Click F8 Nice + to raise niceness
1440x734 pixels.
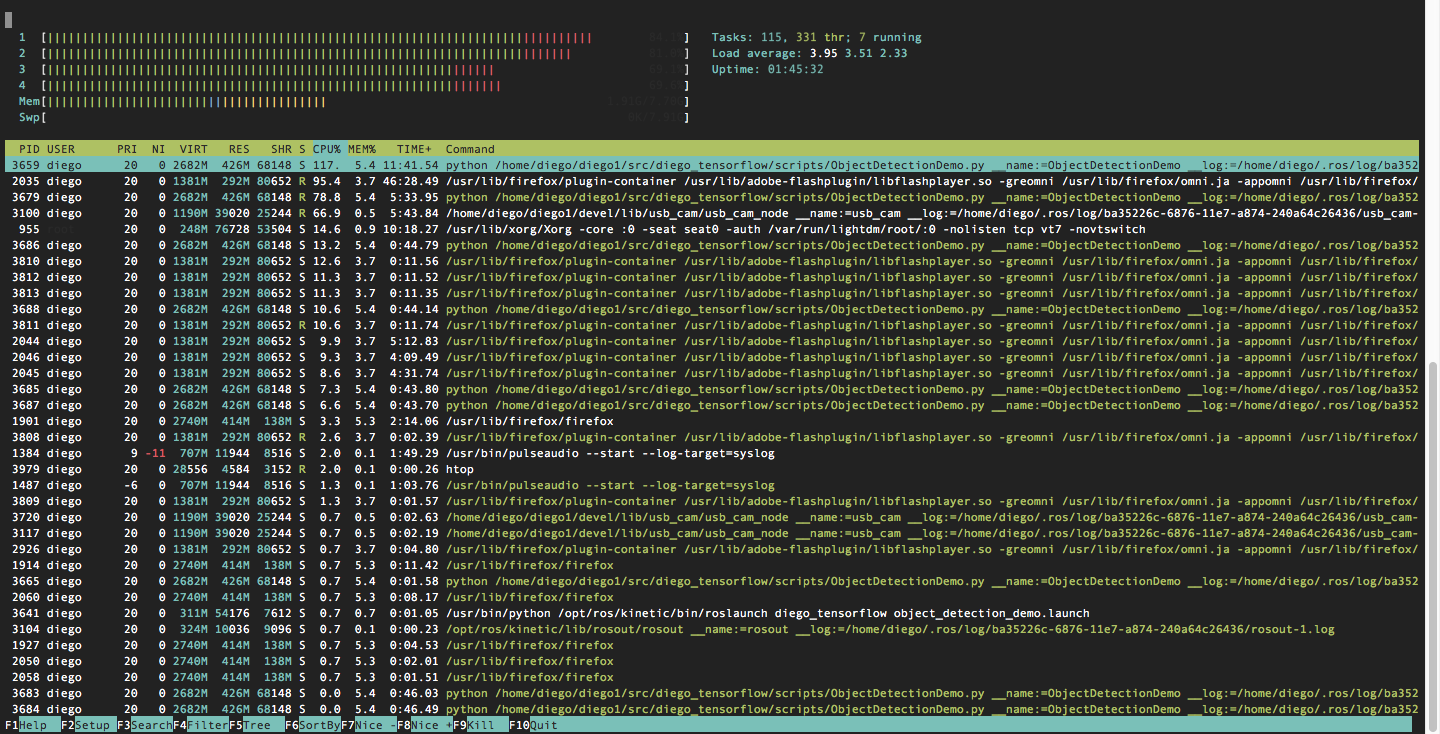pos(424,725)
